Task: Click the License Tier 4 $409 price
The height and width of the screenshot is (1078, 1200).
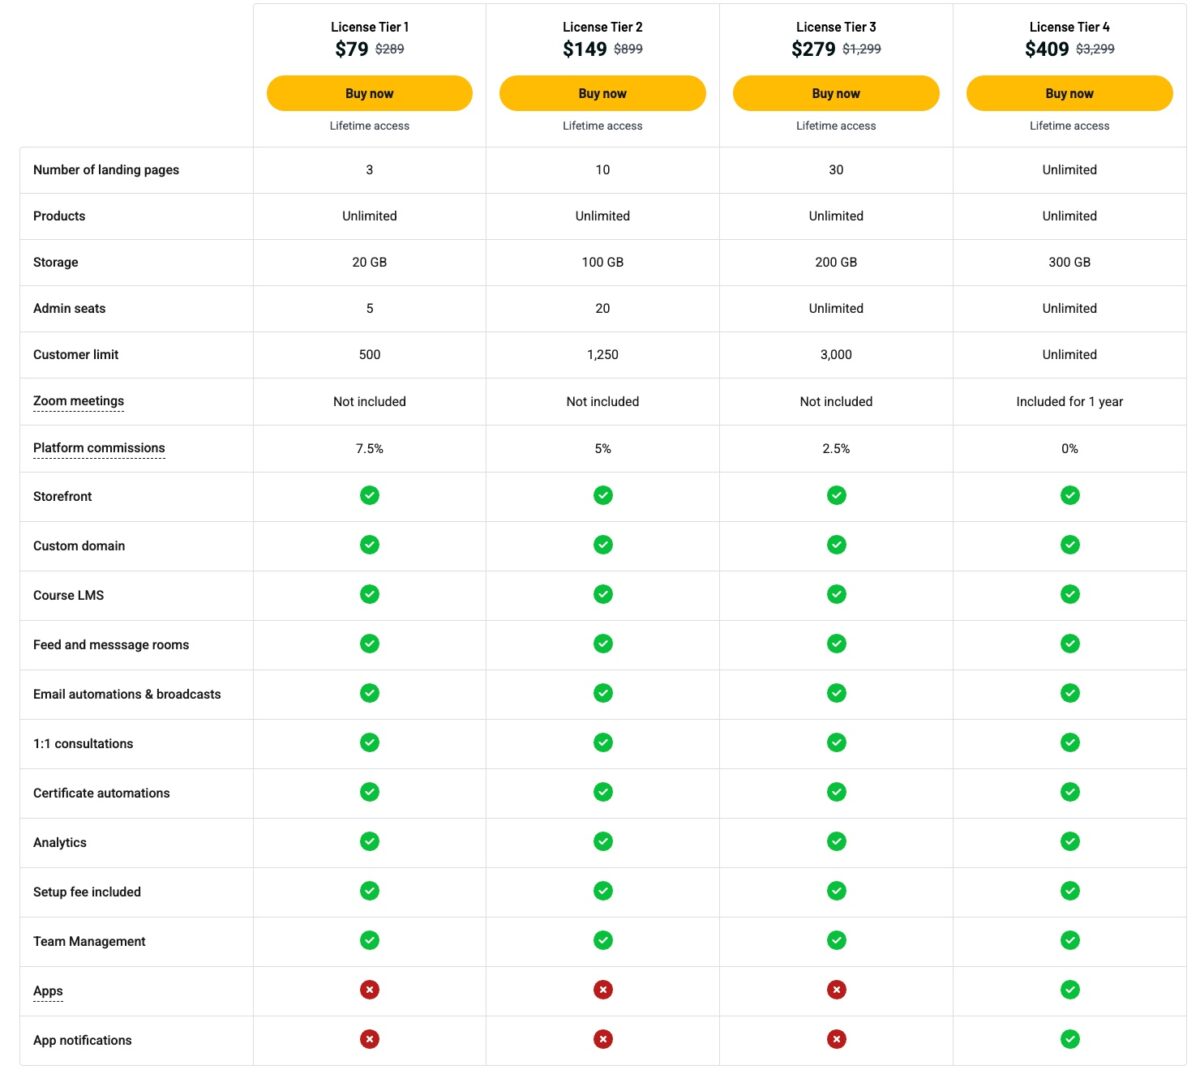Action: pyautogui.click(x=1047, y=49)
